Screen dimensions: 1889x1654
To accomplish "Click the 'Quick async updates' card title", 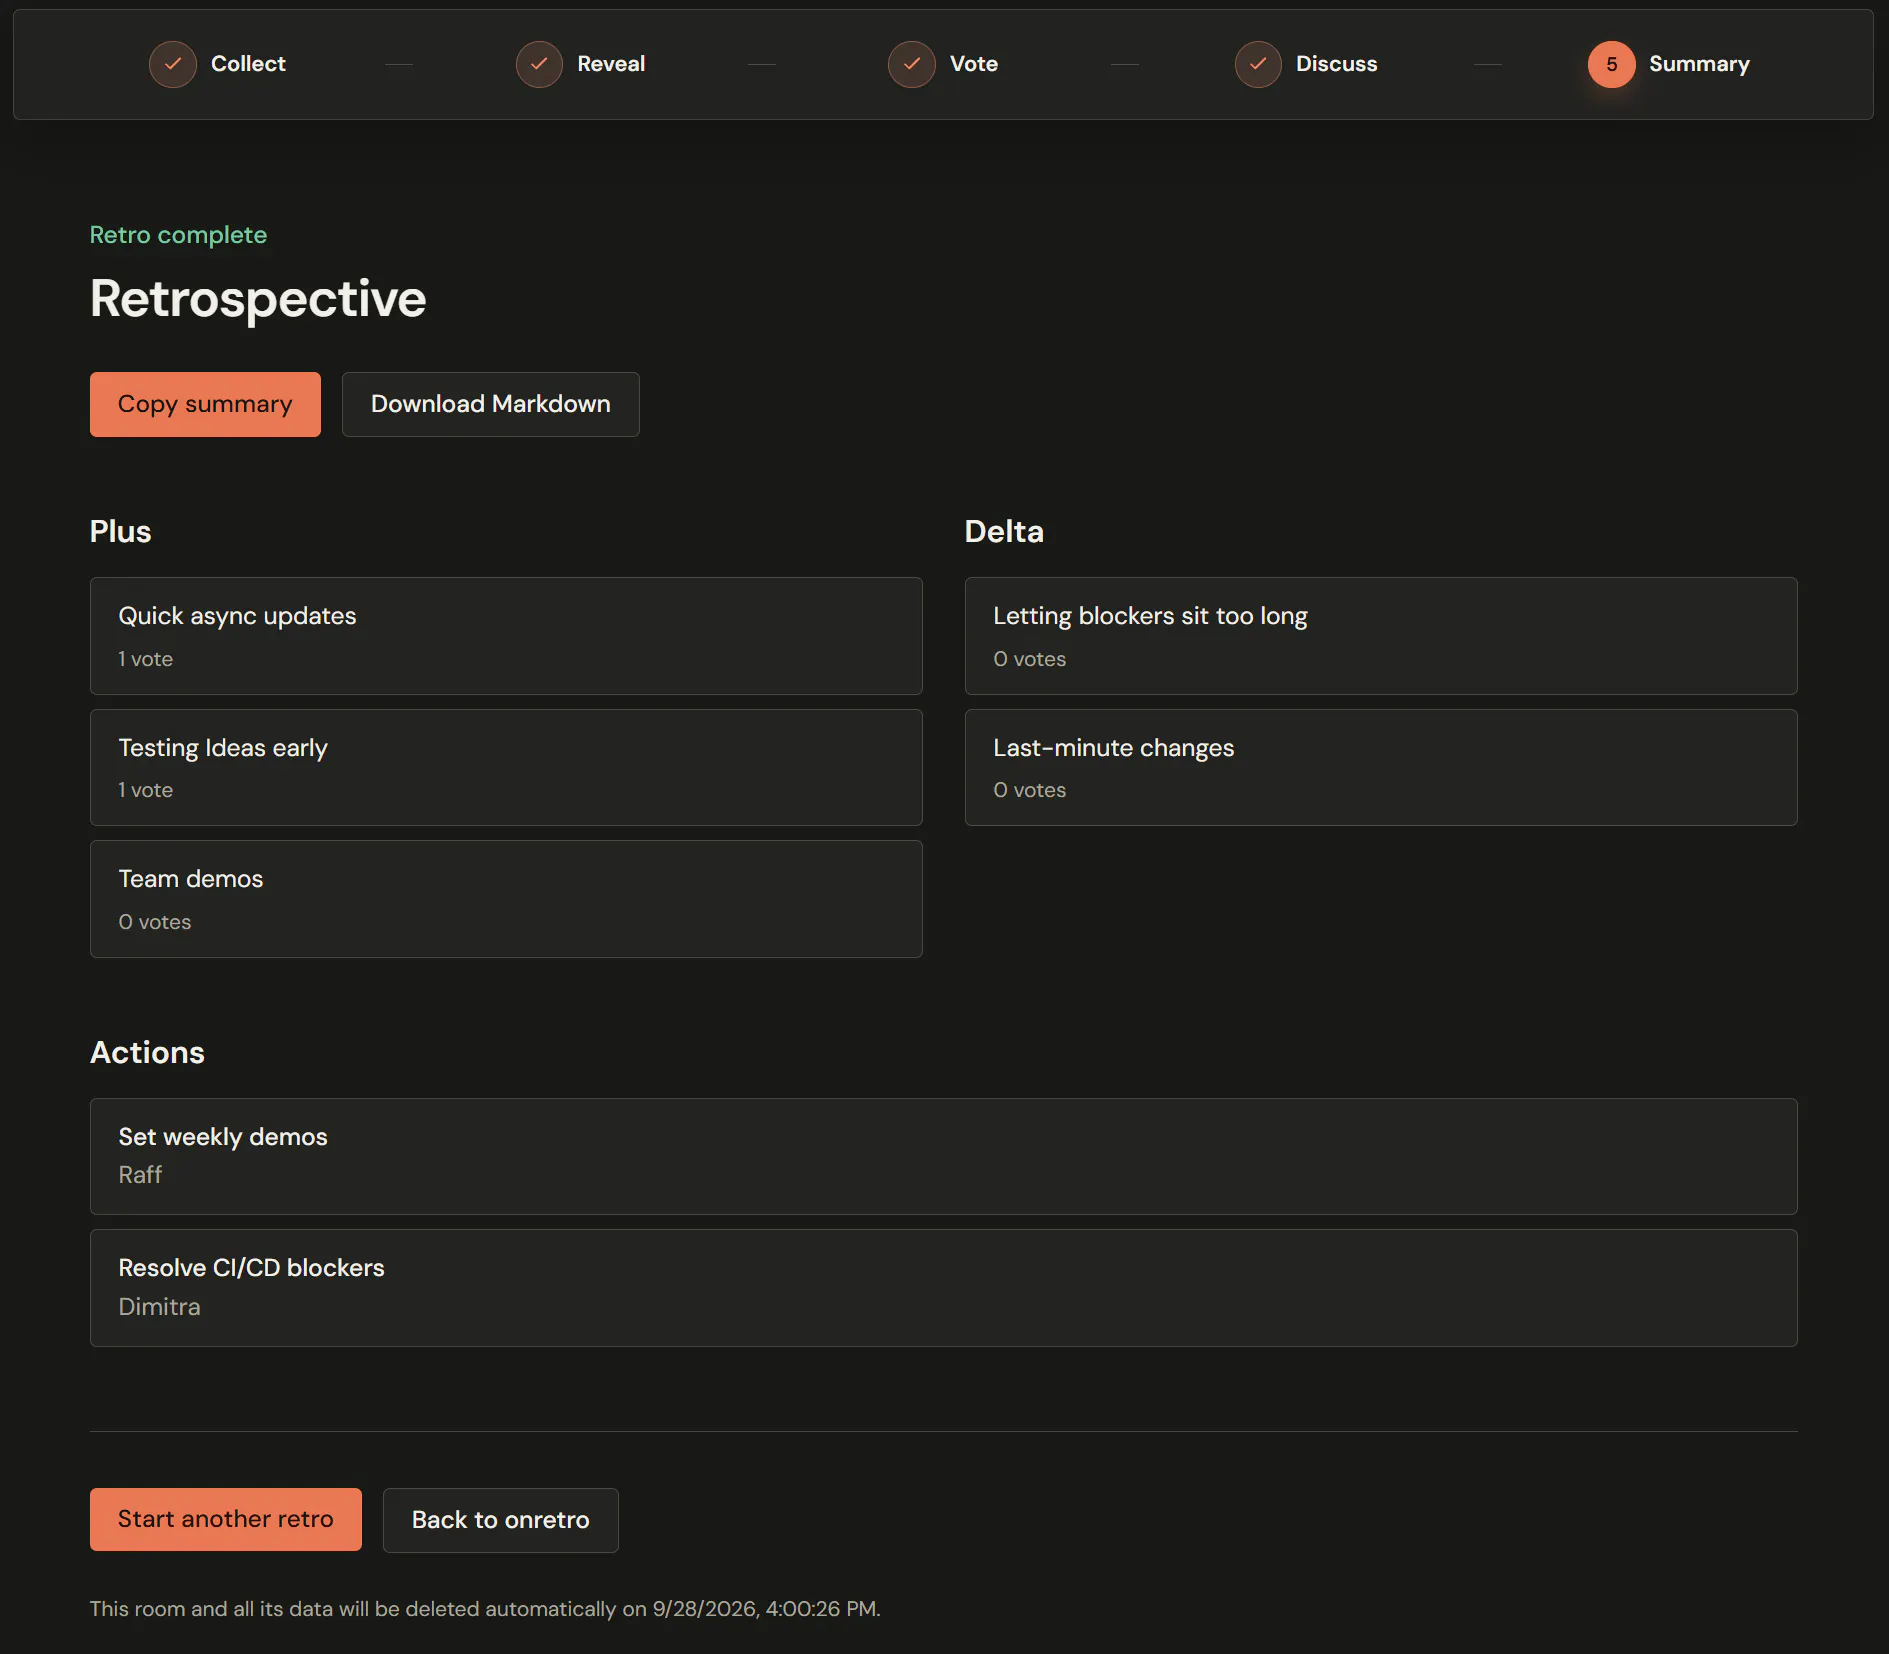I will 237,616.
